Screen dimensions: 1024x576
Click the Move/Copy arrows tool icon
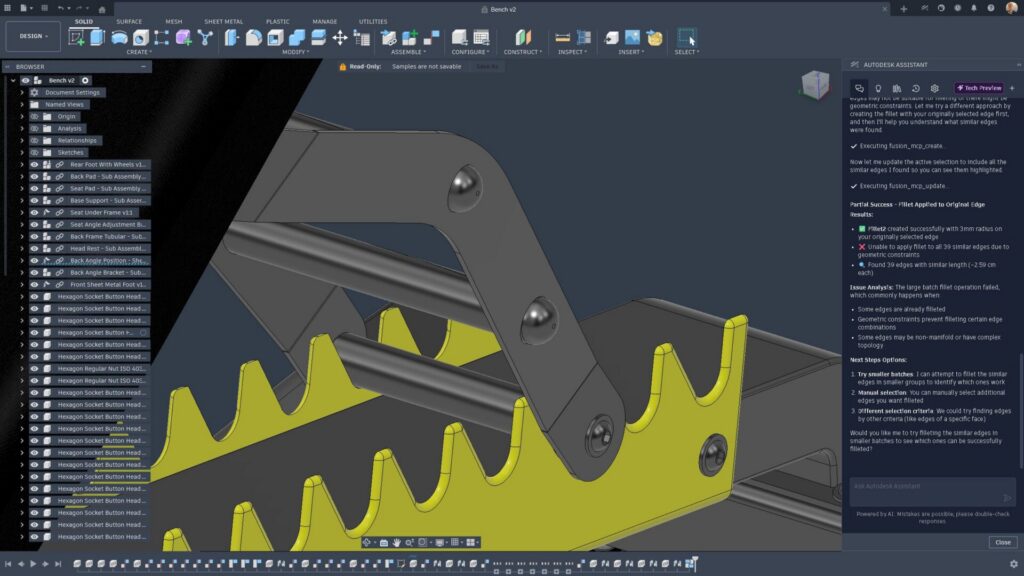340,38
